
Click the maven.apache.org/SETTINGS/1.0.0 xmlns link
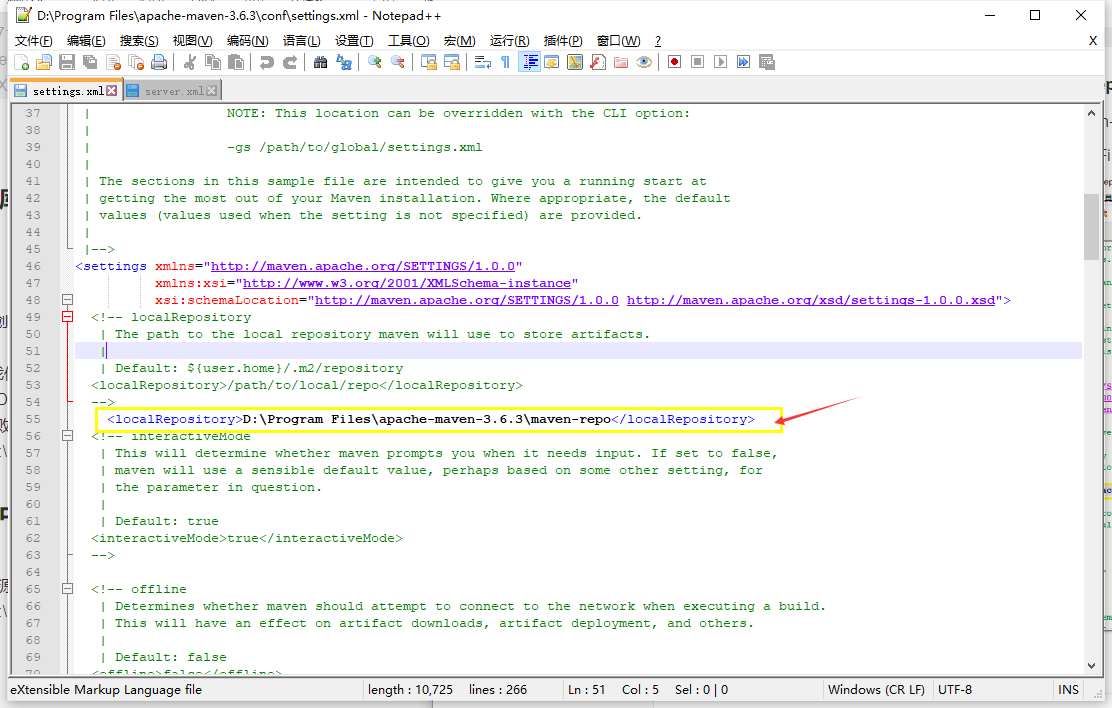click(x=362, y=267)
